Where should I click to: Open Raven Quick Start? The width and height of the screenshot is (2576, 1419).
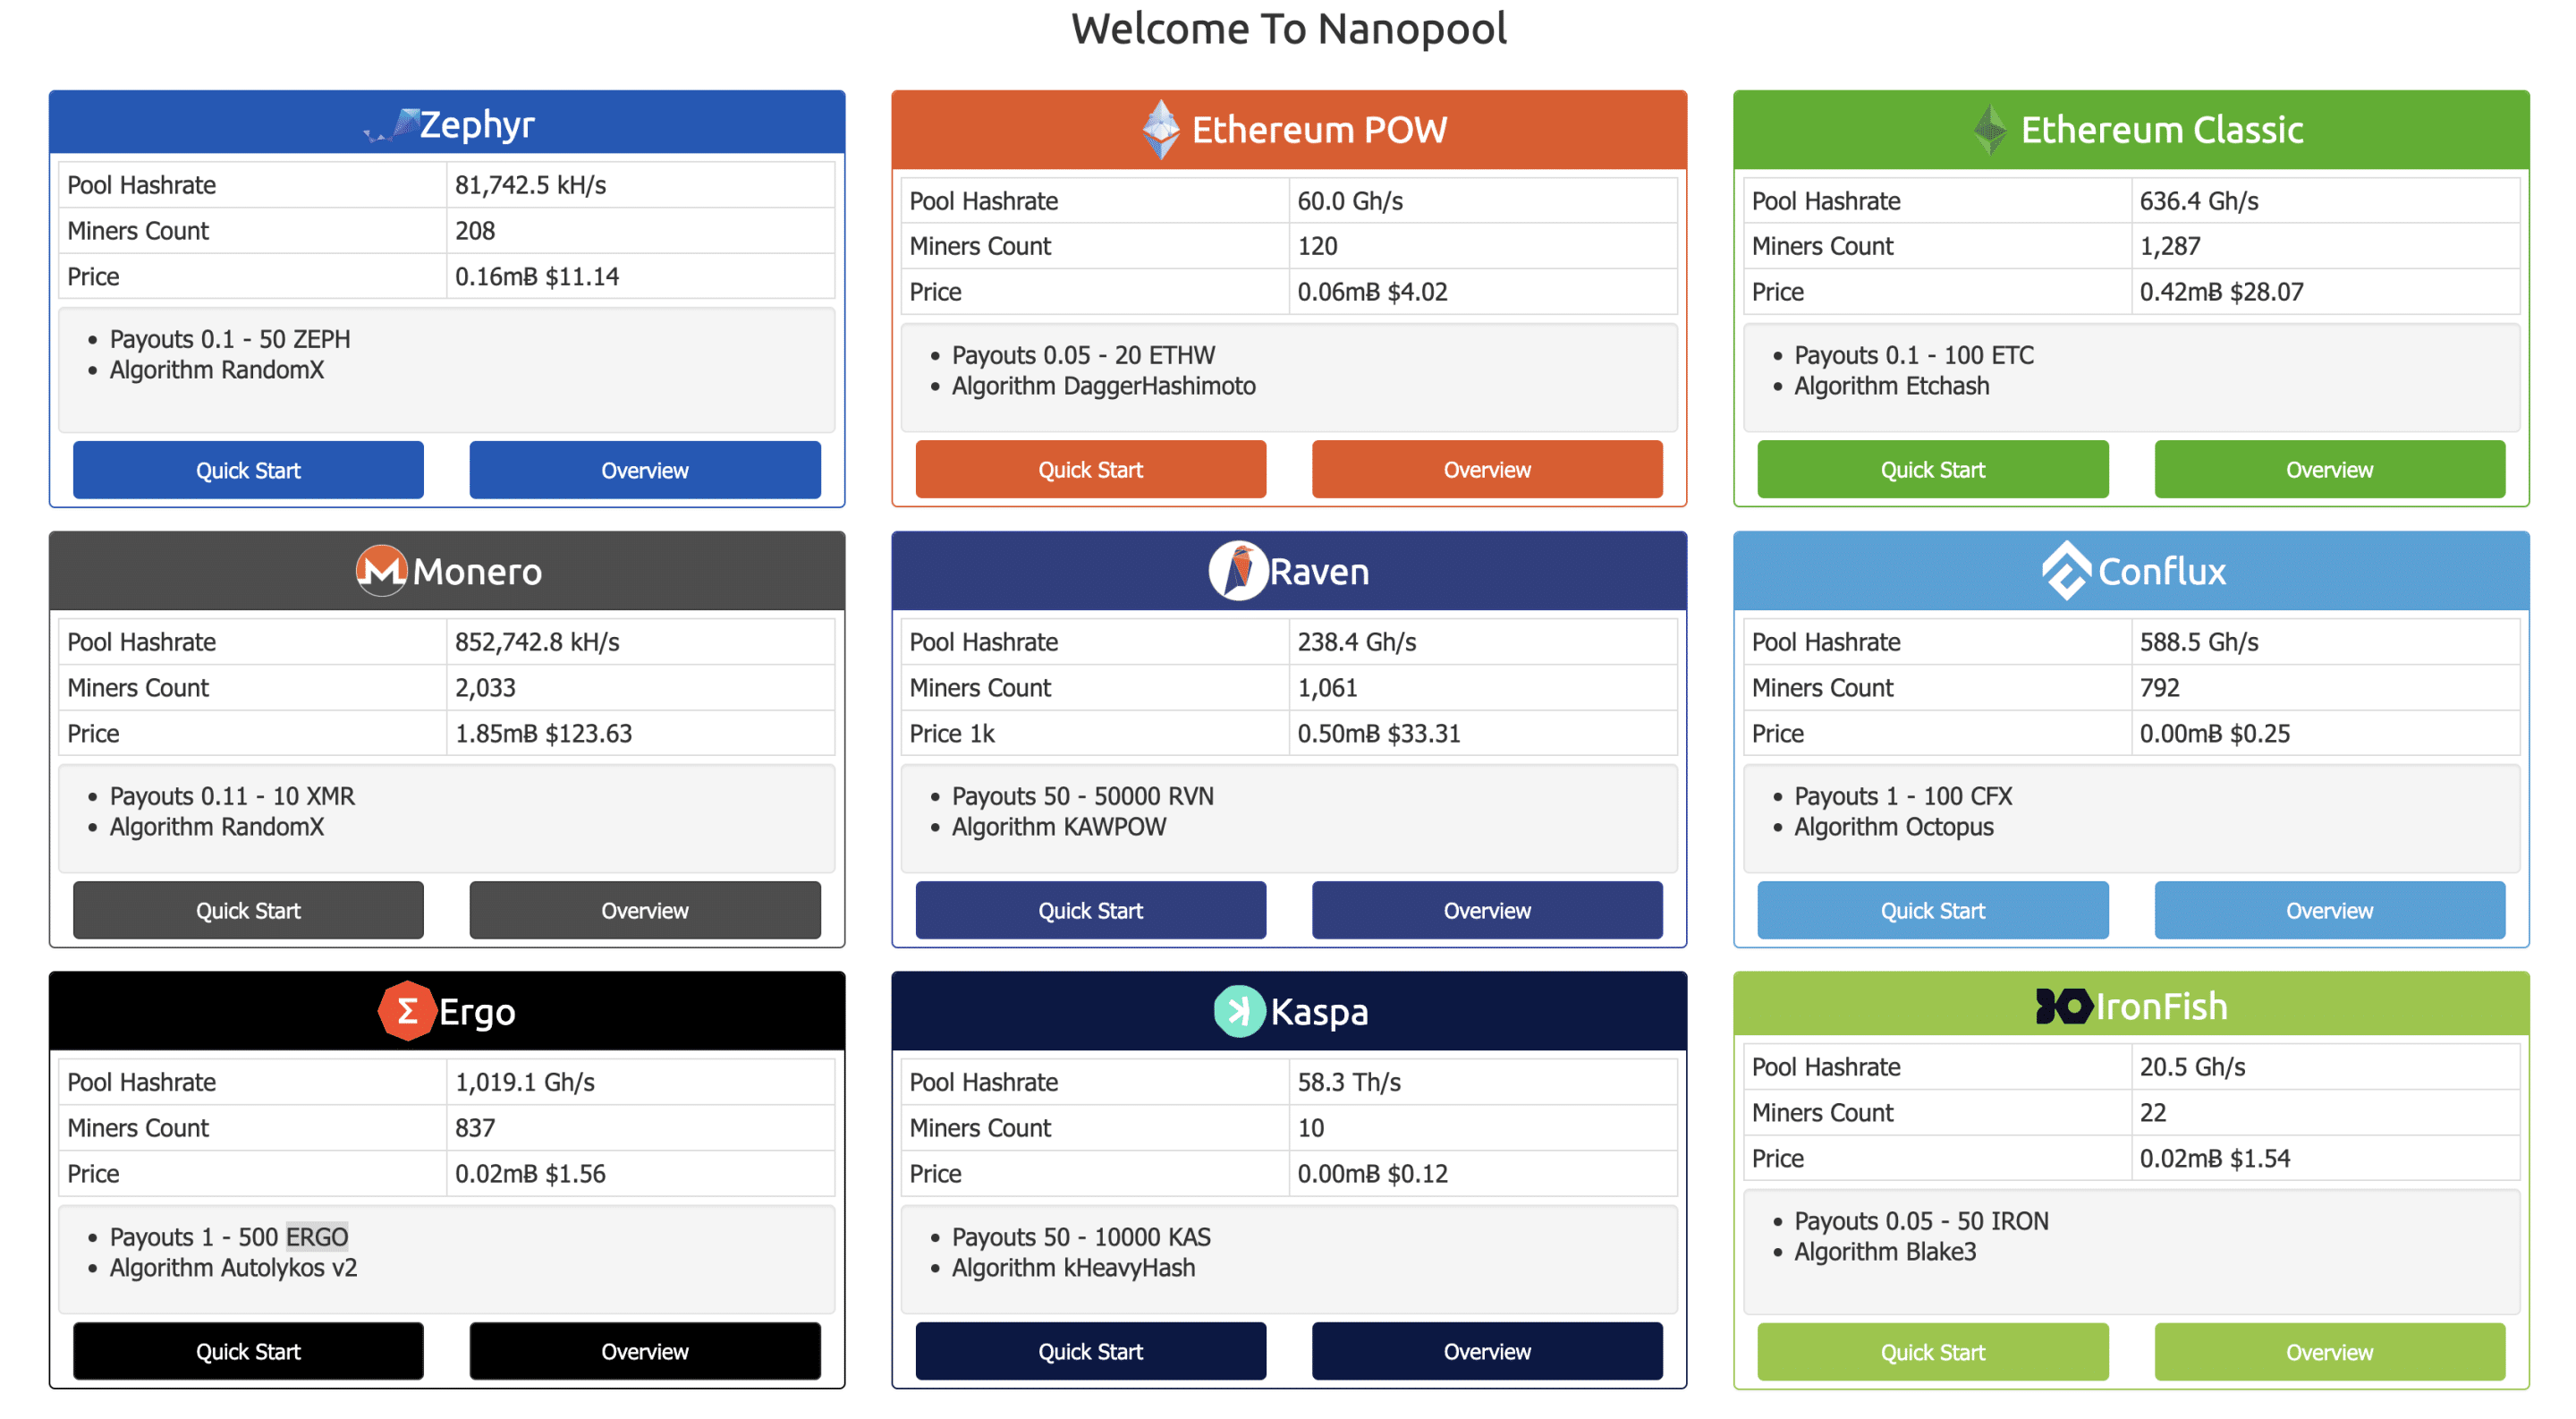(x=1091, y=910)
